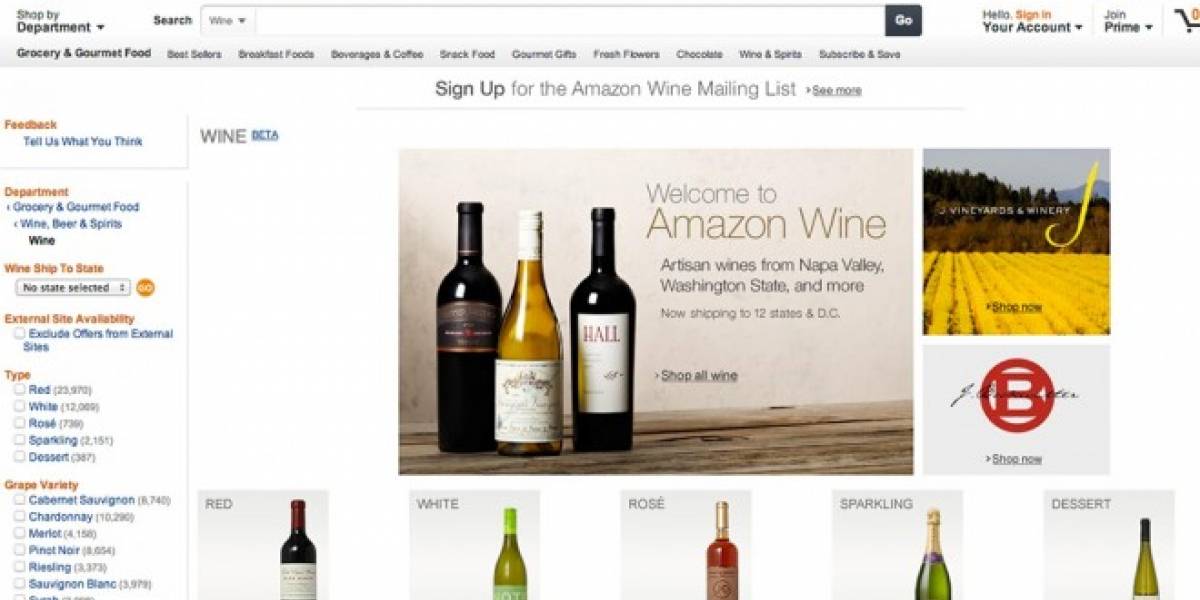Go to the Best Sellers nav item
This screenshot has width=1200, height=600.
[194, 55]
